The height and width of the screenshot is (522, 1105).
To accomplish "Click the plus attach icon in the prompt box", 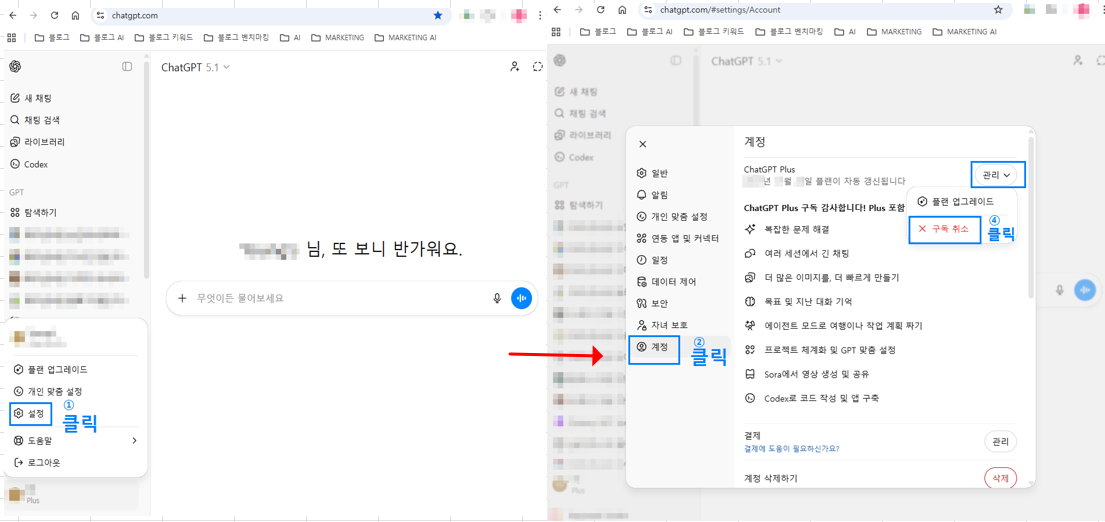I will 183,298.
